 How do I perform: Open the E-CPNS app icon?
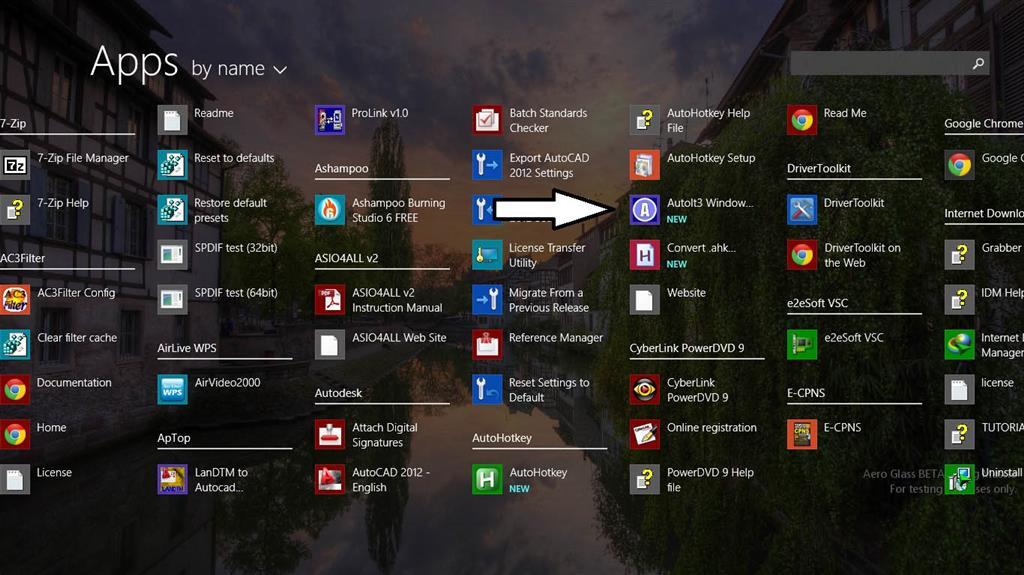pos(802,435)
